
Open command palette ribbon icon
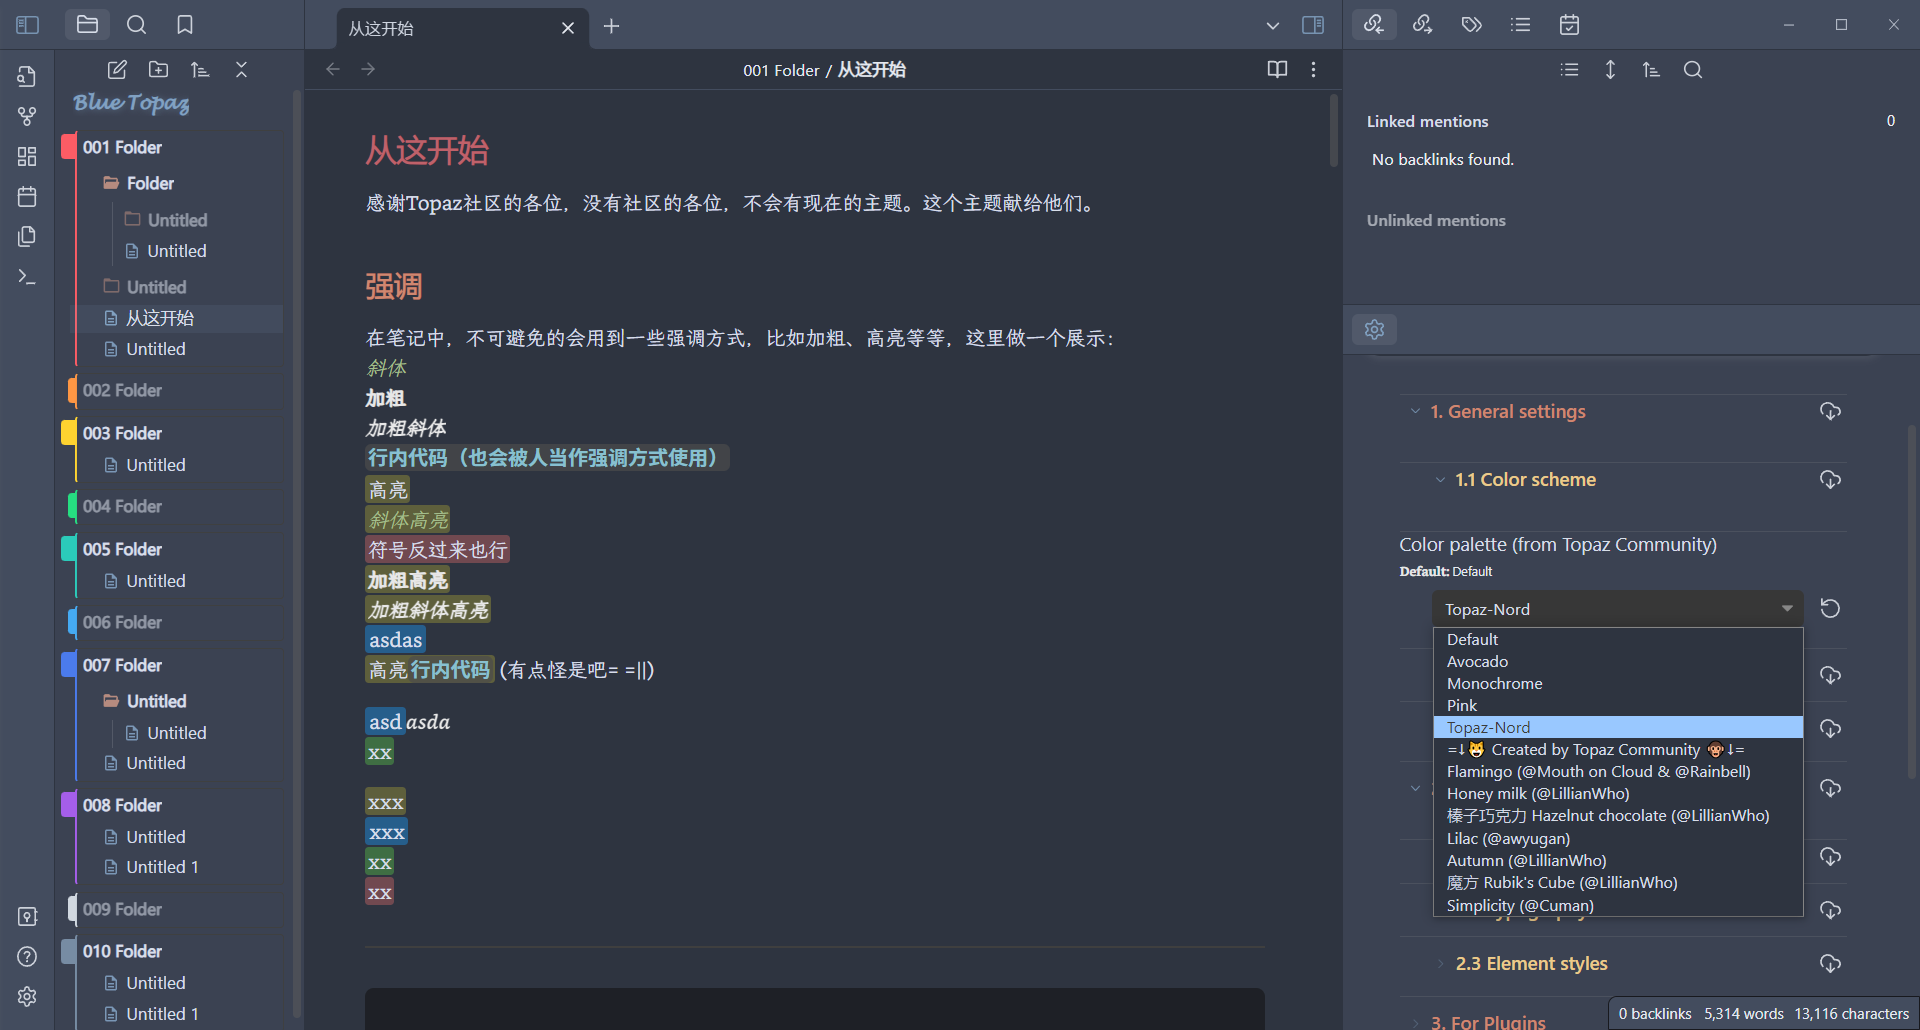coord(27,277)
